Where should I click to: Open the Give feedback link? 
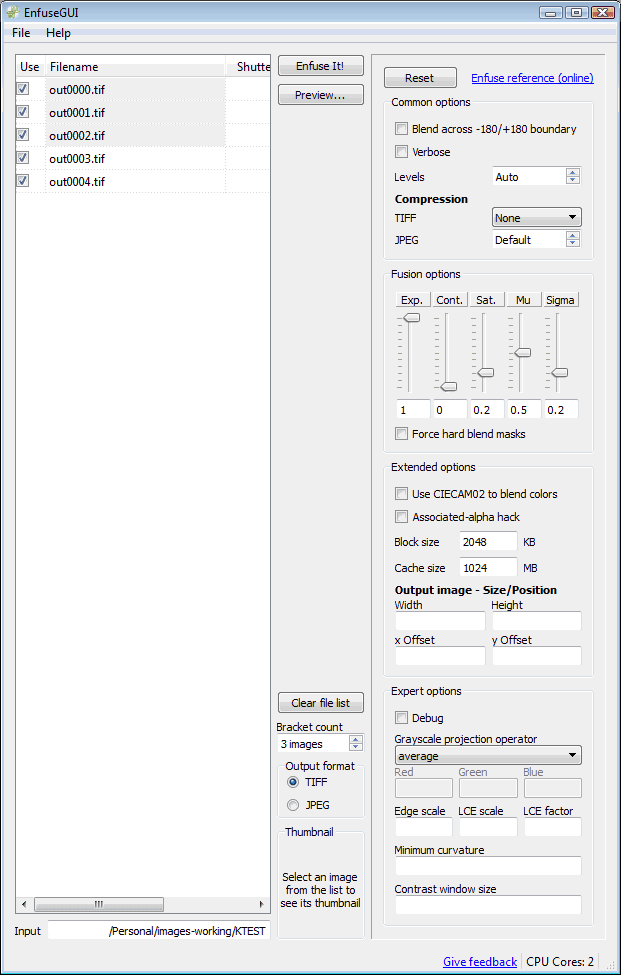click(x=480, y=961)
